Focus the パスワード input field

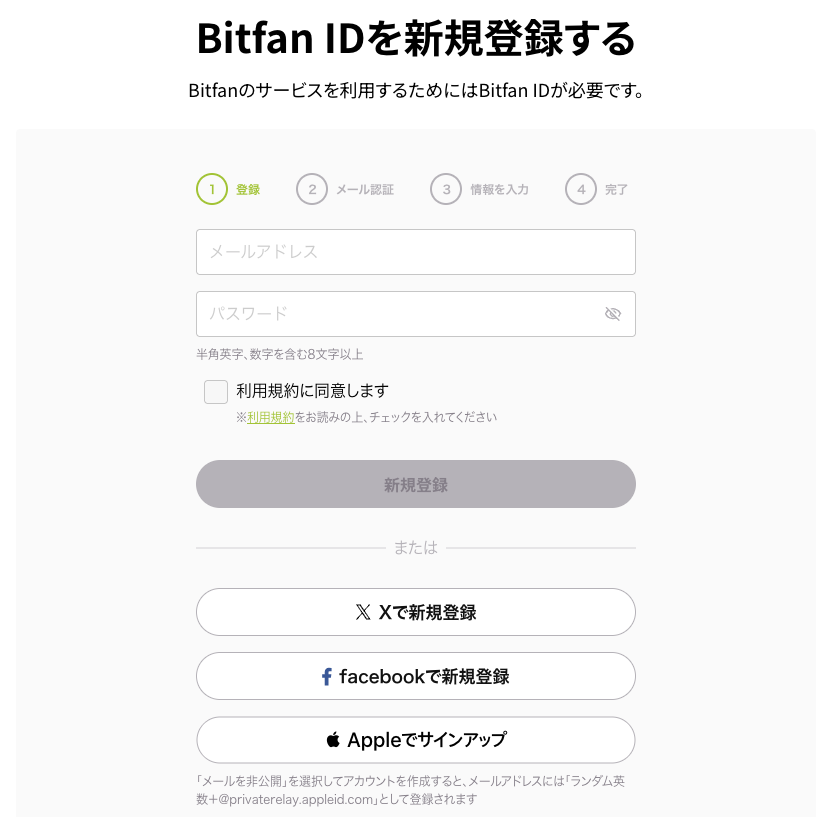pyautogui.click(x=400, y=314)
